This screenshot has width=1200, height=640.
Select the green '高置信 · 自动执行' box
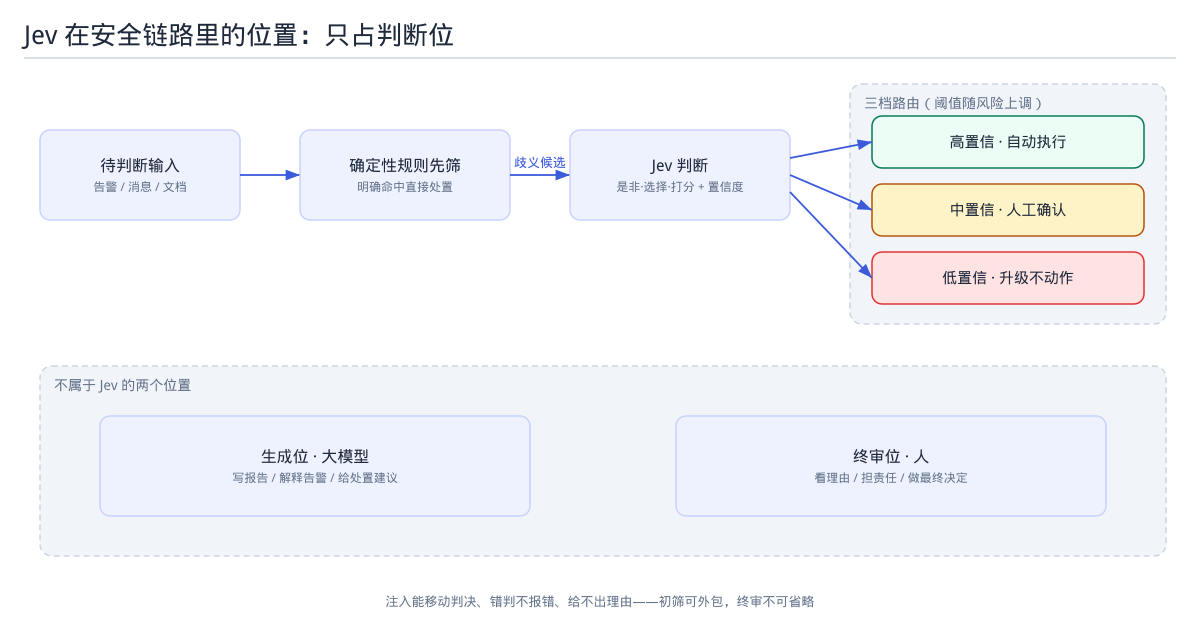(1008, 142)
